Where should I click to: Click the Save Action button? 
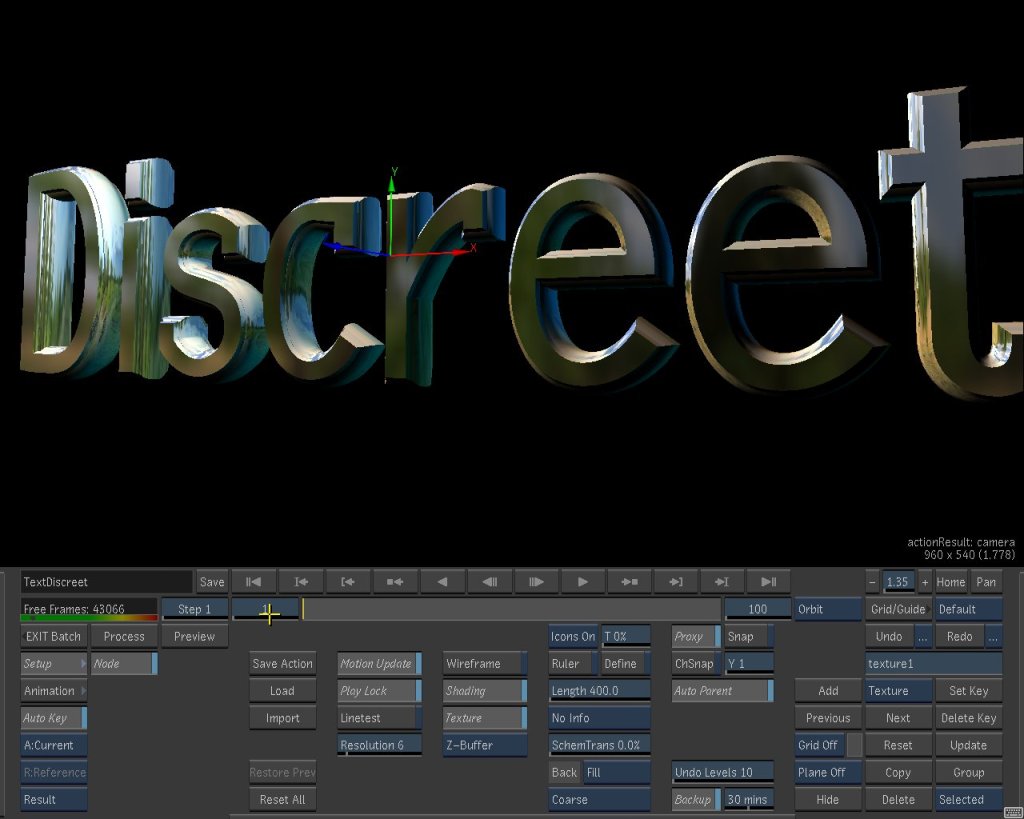point(282,664)
